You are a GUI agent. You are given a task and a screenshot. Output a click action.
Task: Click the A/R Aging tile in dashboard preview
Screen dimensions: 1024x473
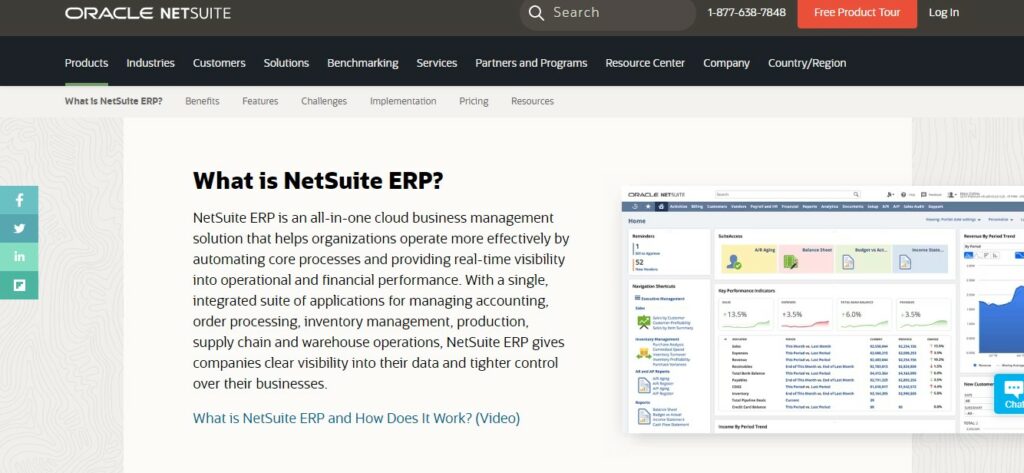tap(748, 259)
